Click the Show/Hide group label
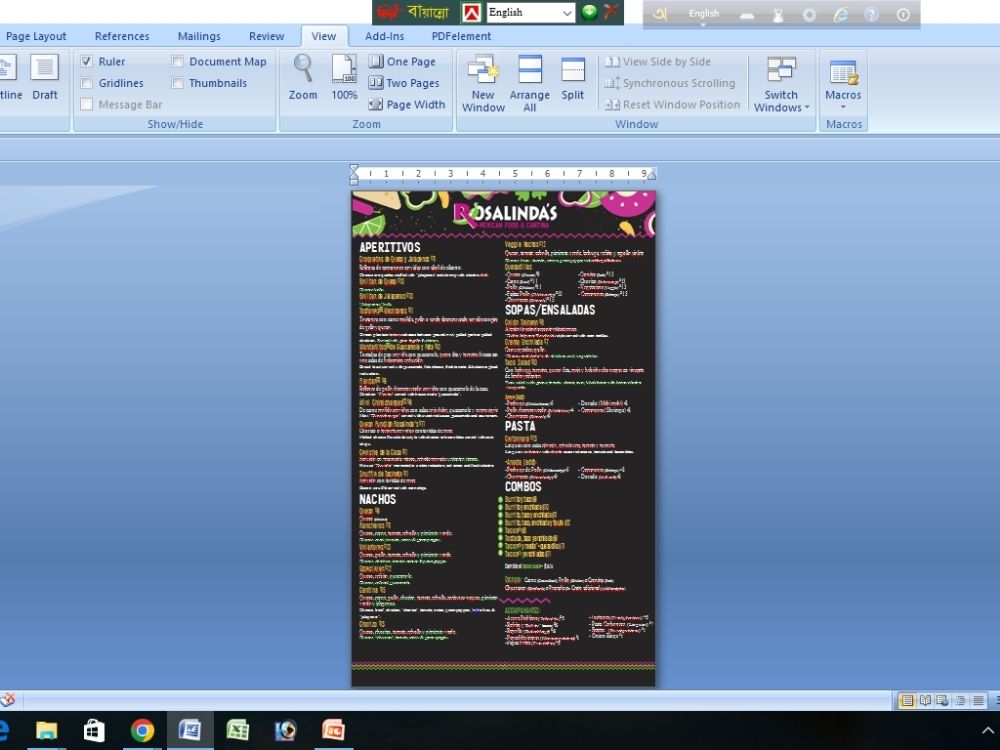 175,124
